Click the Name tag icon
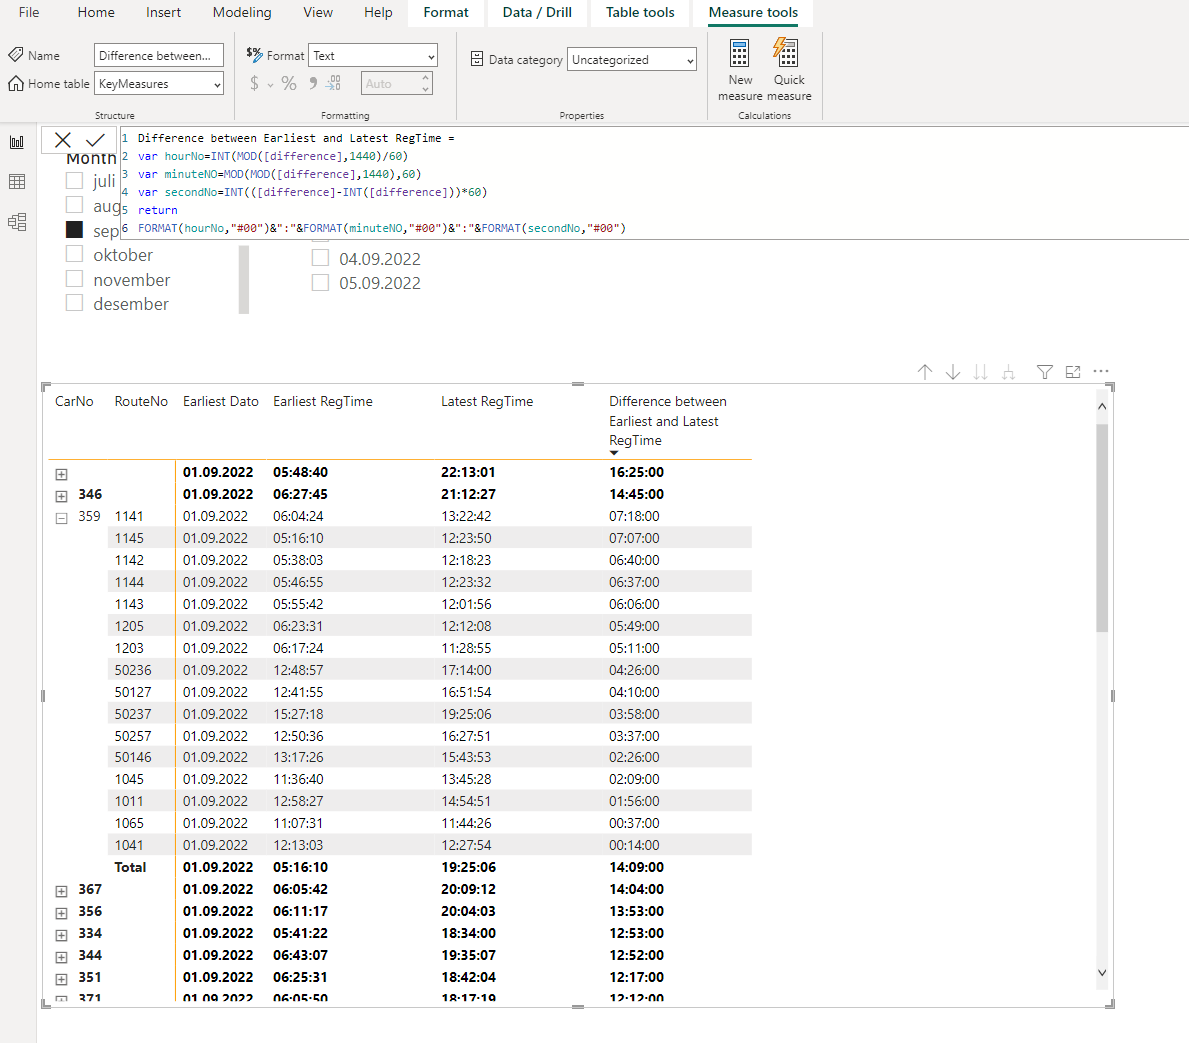 pyautogui.click(x=16, y=55)
